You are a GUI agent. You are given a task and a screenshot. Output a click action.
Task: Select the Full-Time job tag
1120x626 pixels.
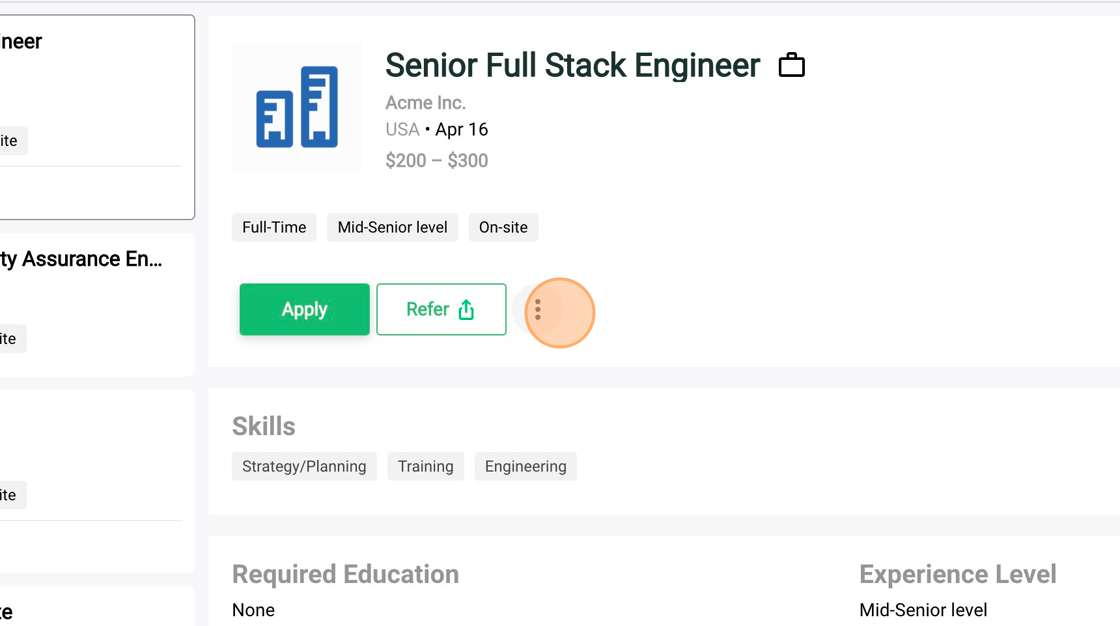(x=274, y=227)
